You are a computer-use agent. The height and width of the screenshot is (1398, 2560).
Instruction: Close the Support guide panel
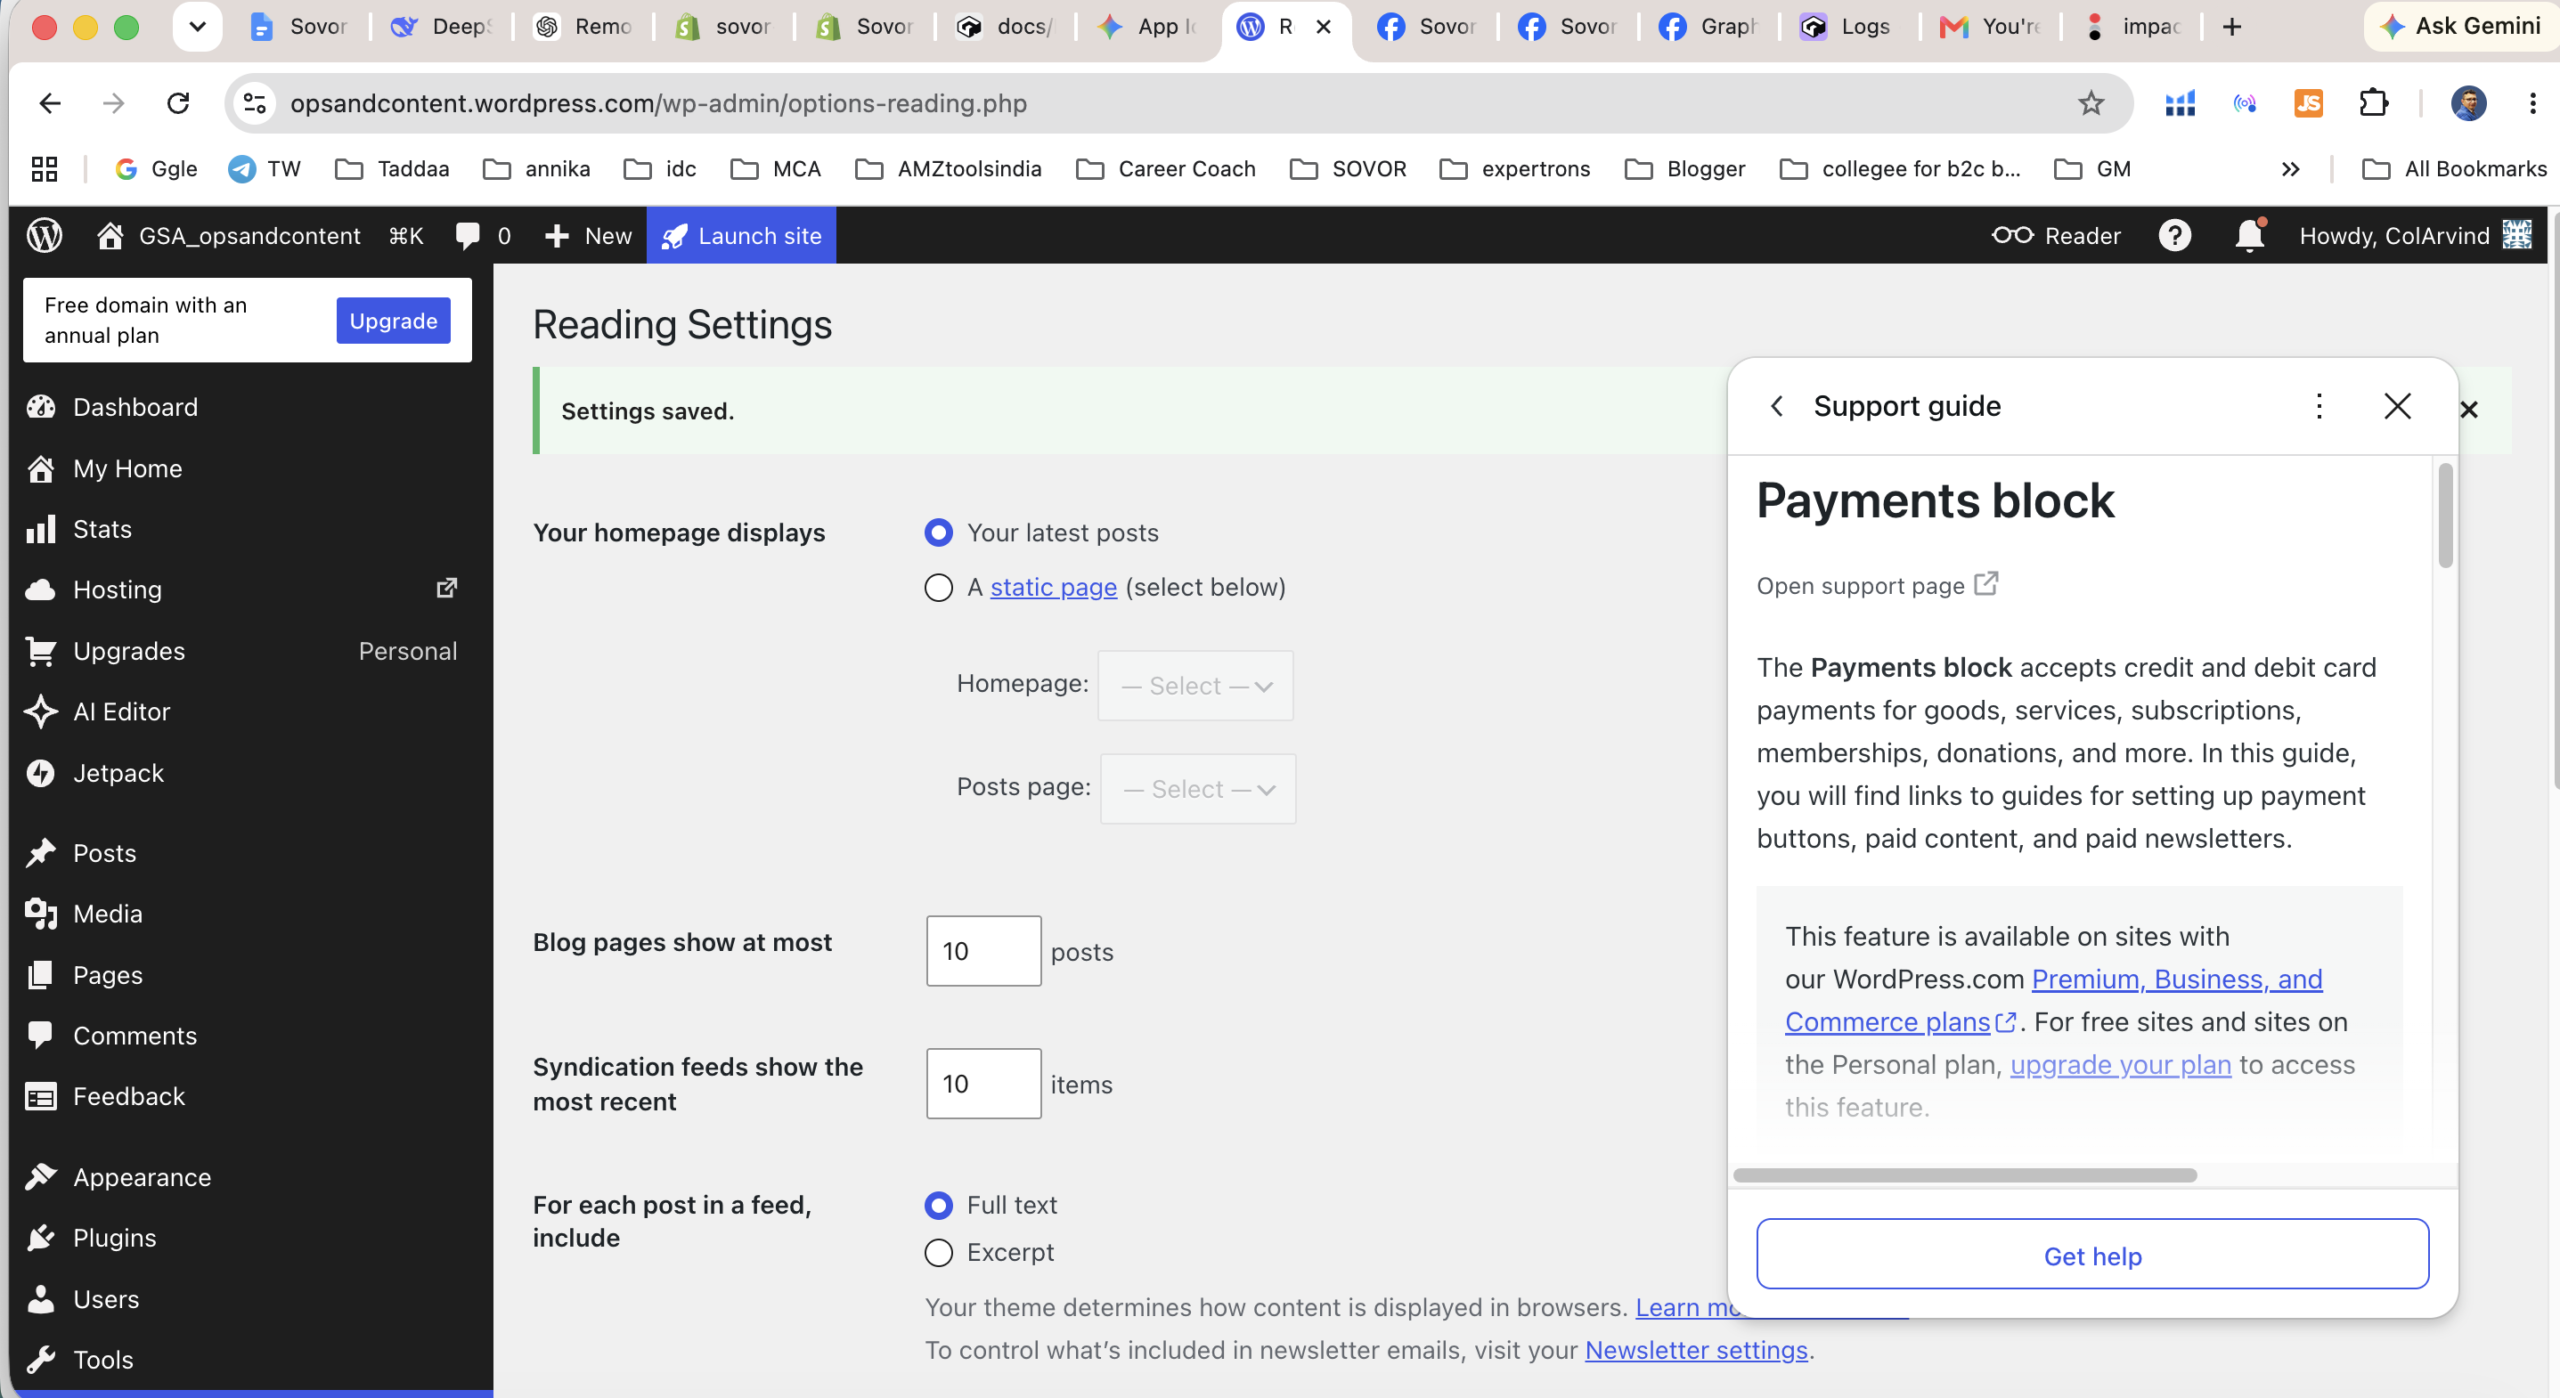click(2397, 406)
